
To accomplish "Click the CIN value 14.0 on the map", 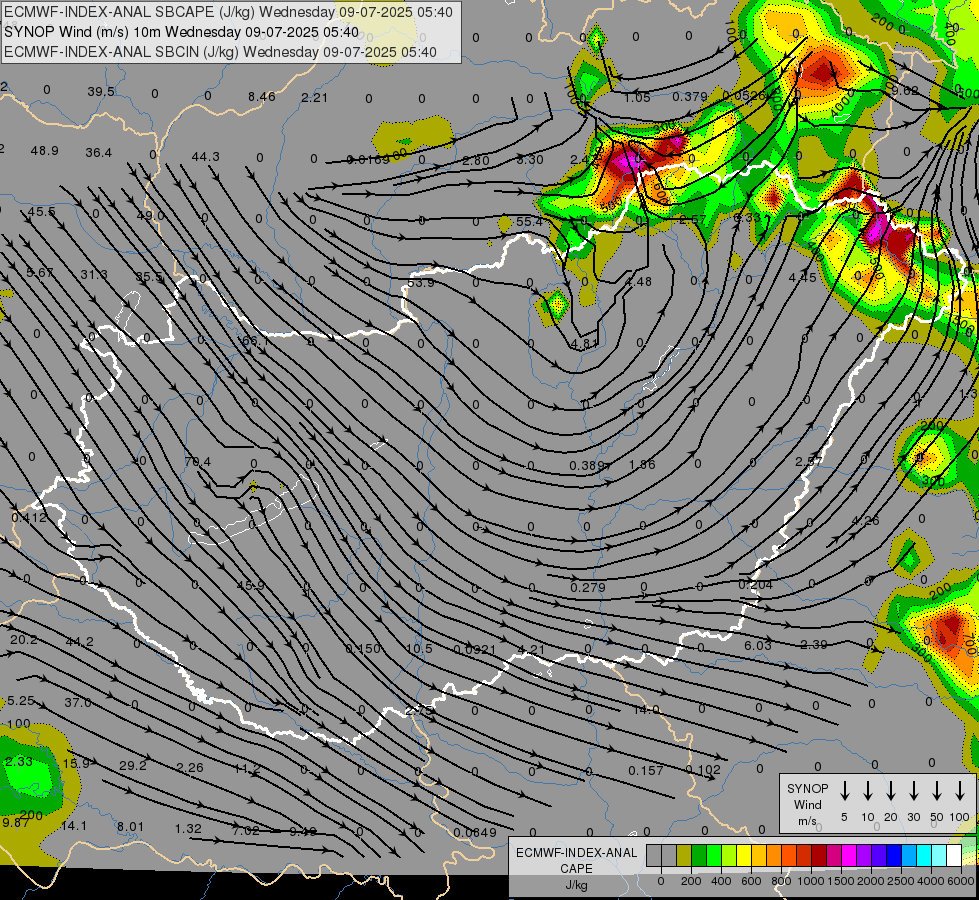I will pyautogui.click(x=646, y=709).
